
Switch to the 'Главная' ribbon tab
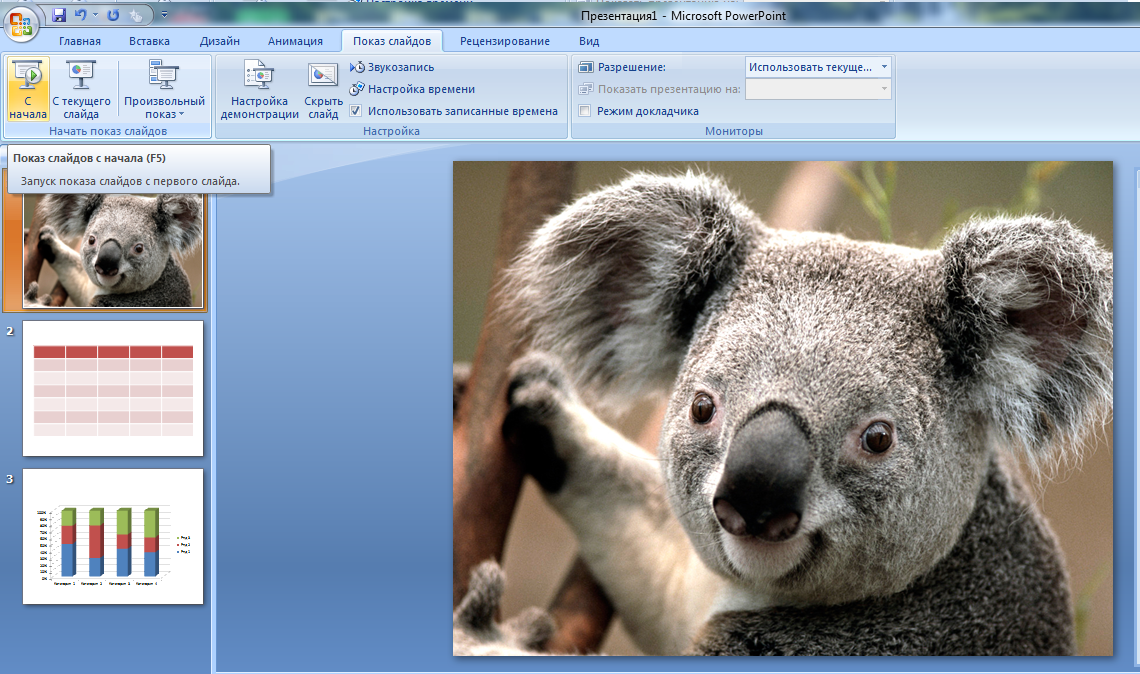pos(80,41)
